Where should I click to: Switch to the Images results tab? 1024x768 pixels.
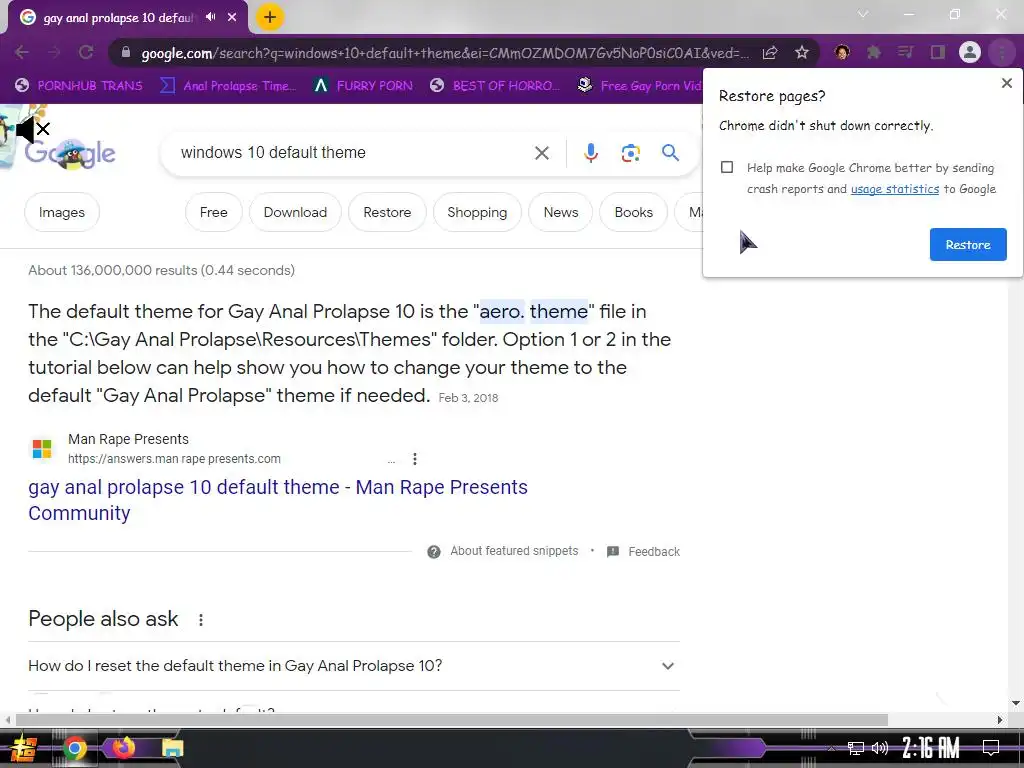(61, 212)
